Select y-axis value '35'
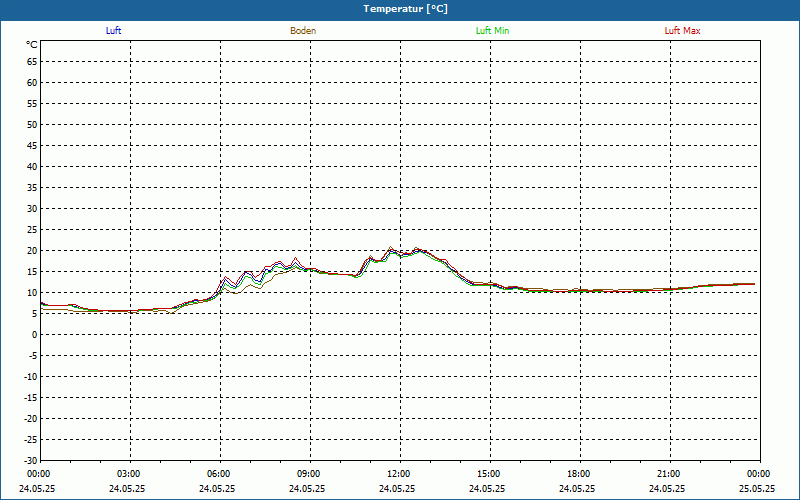Viewport: 800px width, 500px height. tap(32, 188)
